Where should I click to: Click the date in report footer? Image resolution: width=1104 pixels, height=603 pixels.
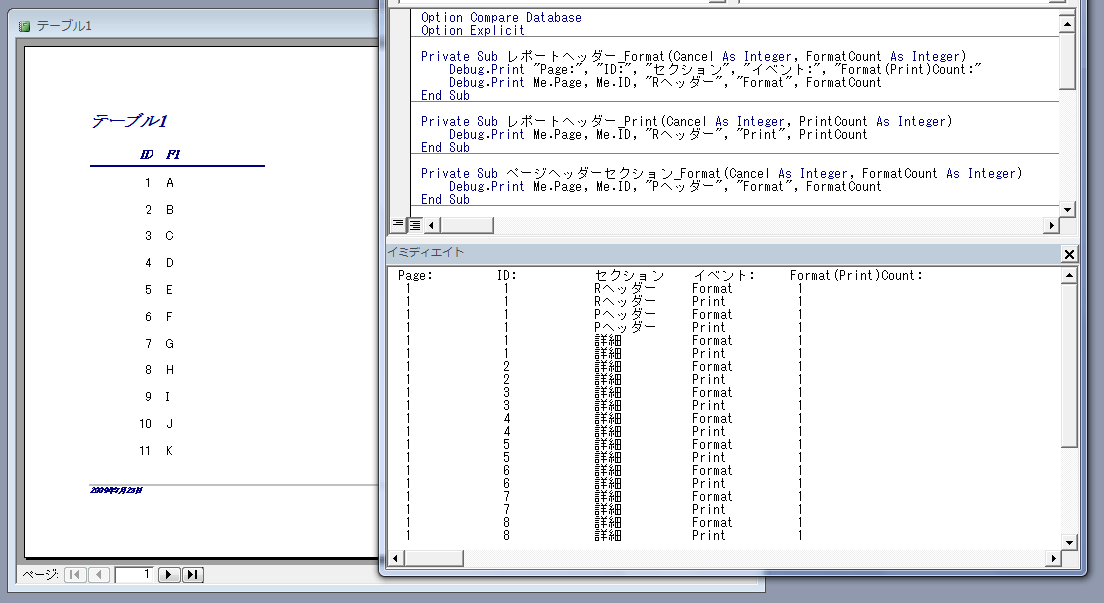tap(116, 490)
